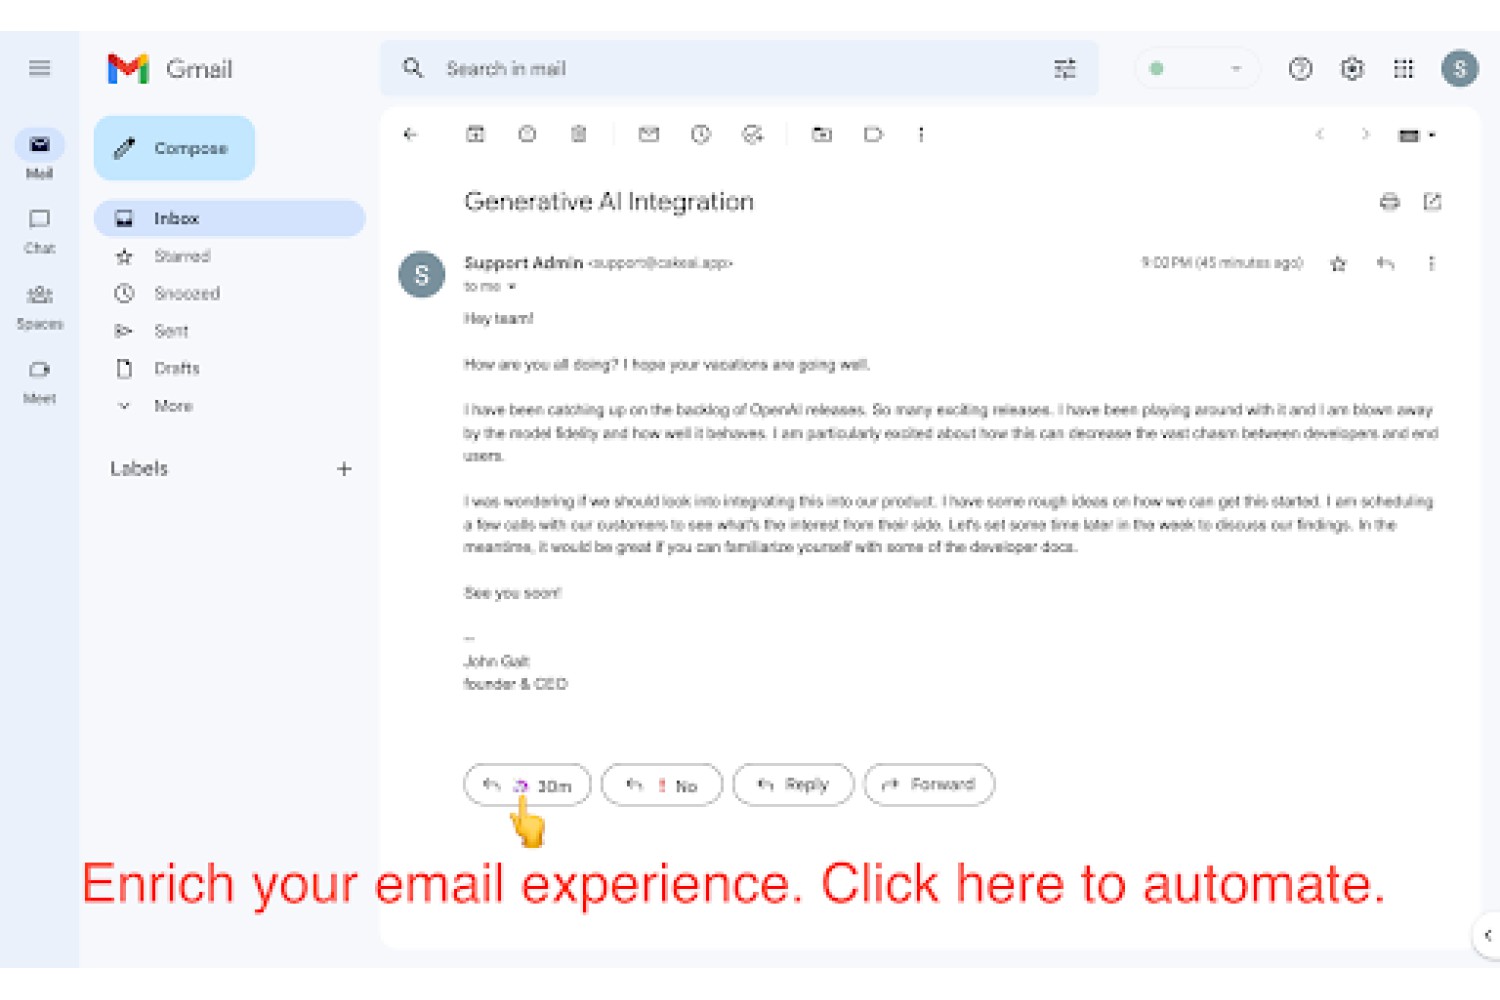Toggle the main menu hamburger
The image size is (1500, 1000).
click(x=40, y=68)
